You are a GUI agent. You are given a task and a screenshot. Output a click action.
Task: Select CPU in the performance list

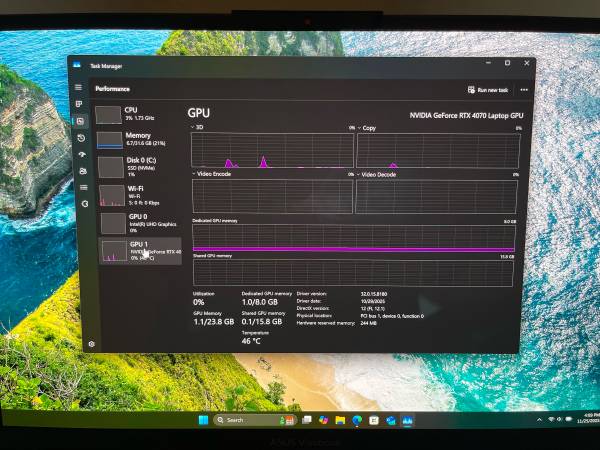138,115
